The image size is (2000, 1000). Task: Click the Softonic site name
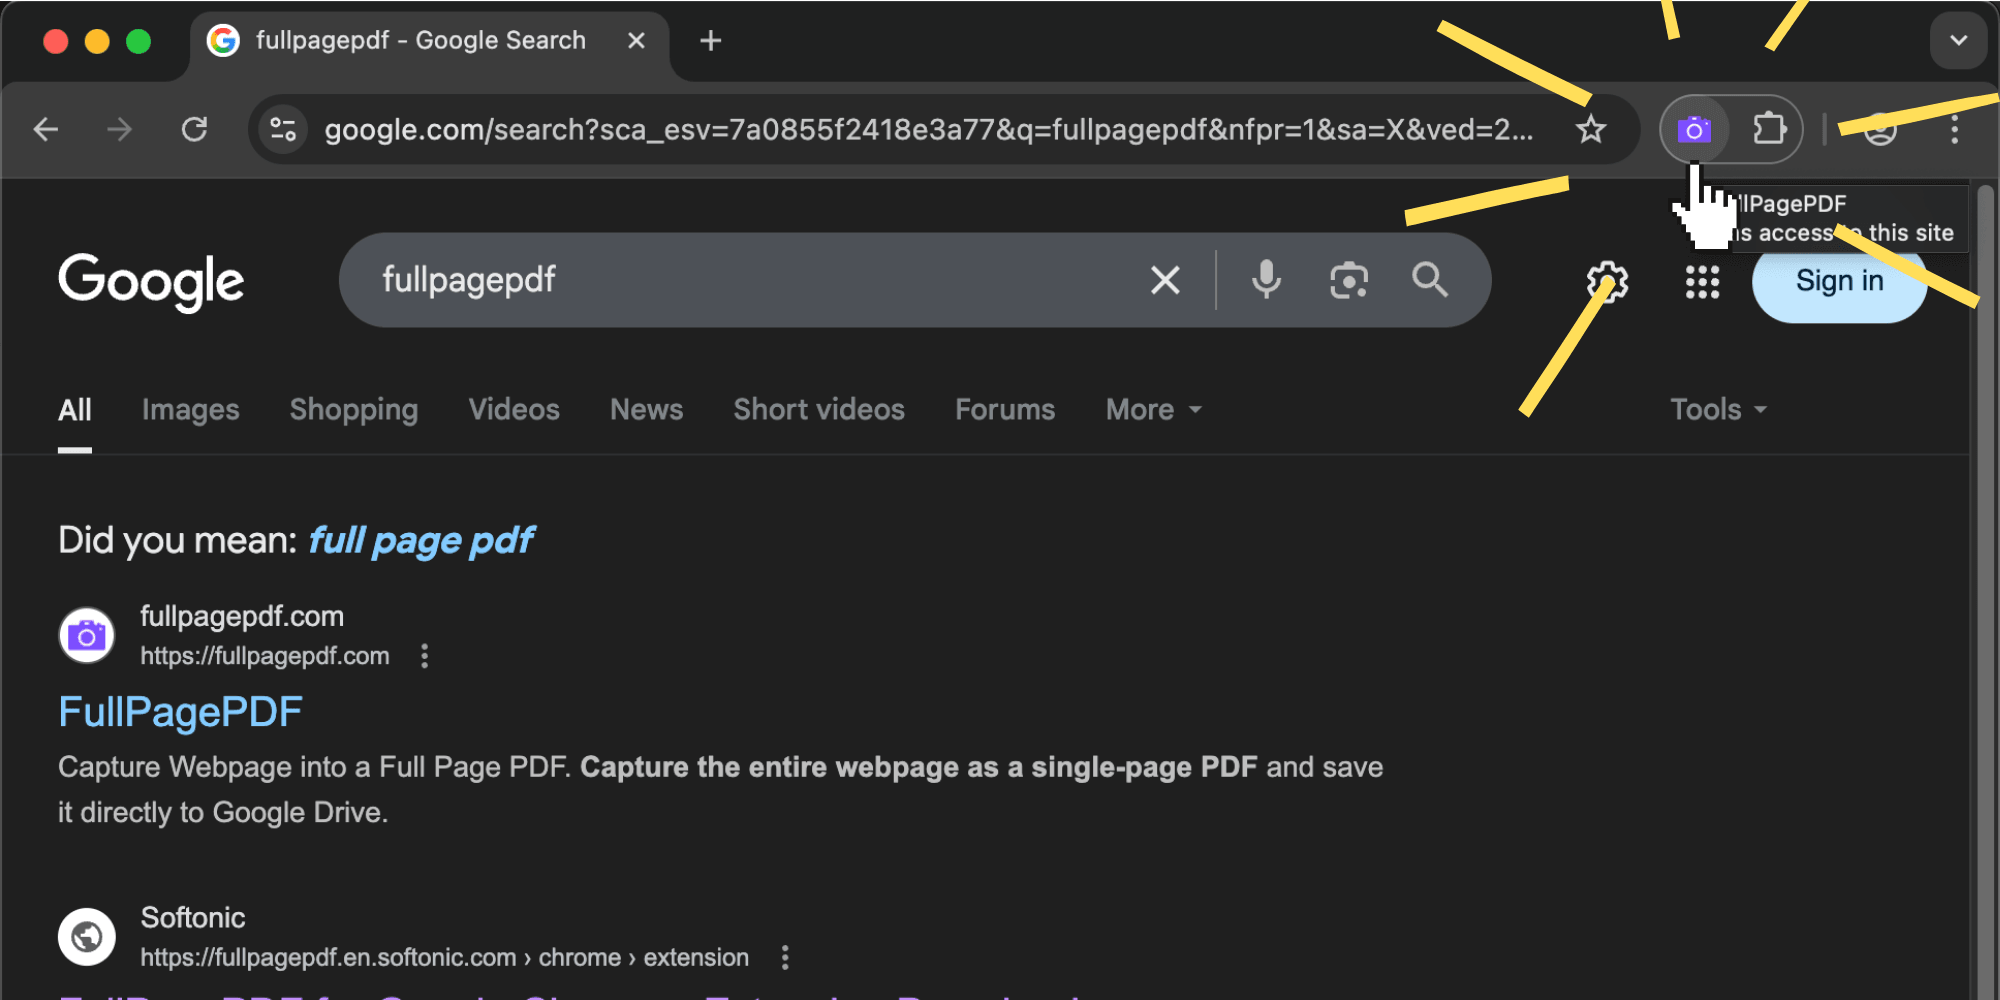tap(193, 918)
